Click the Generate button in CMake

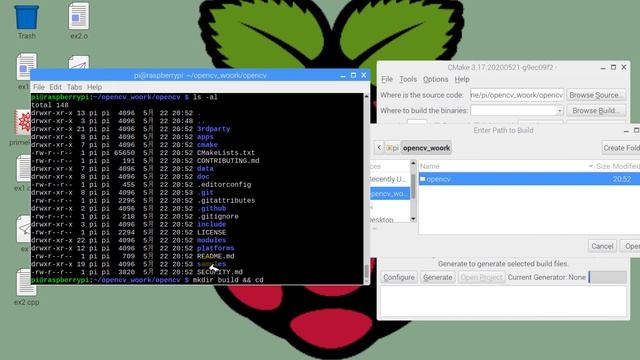(438, 277)
